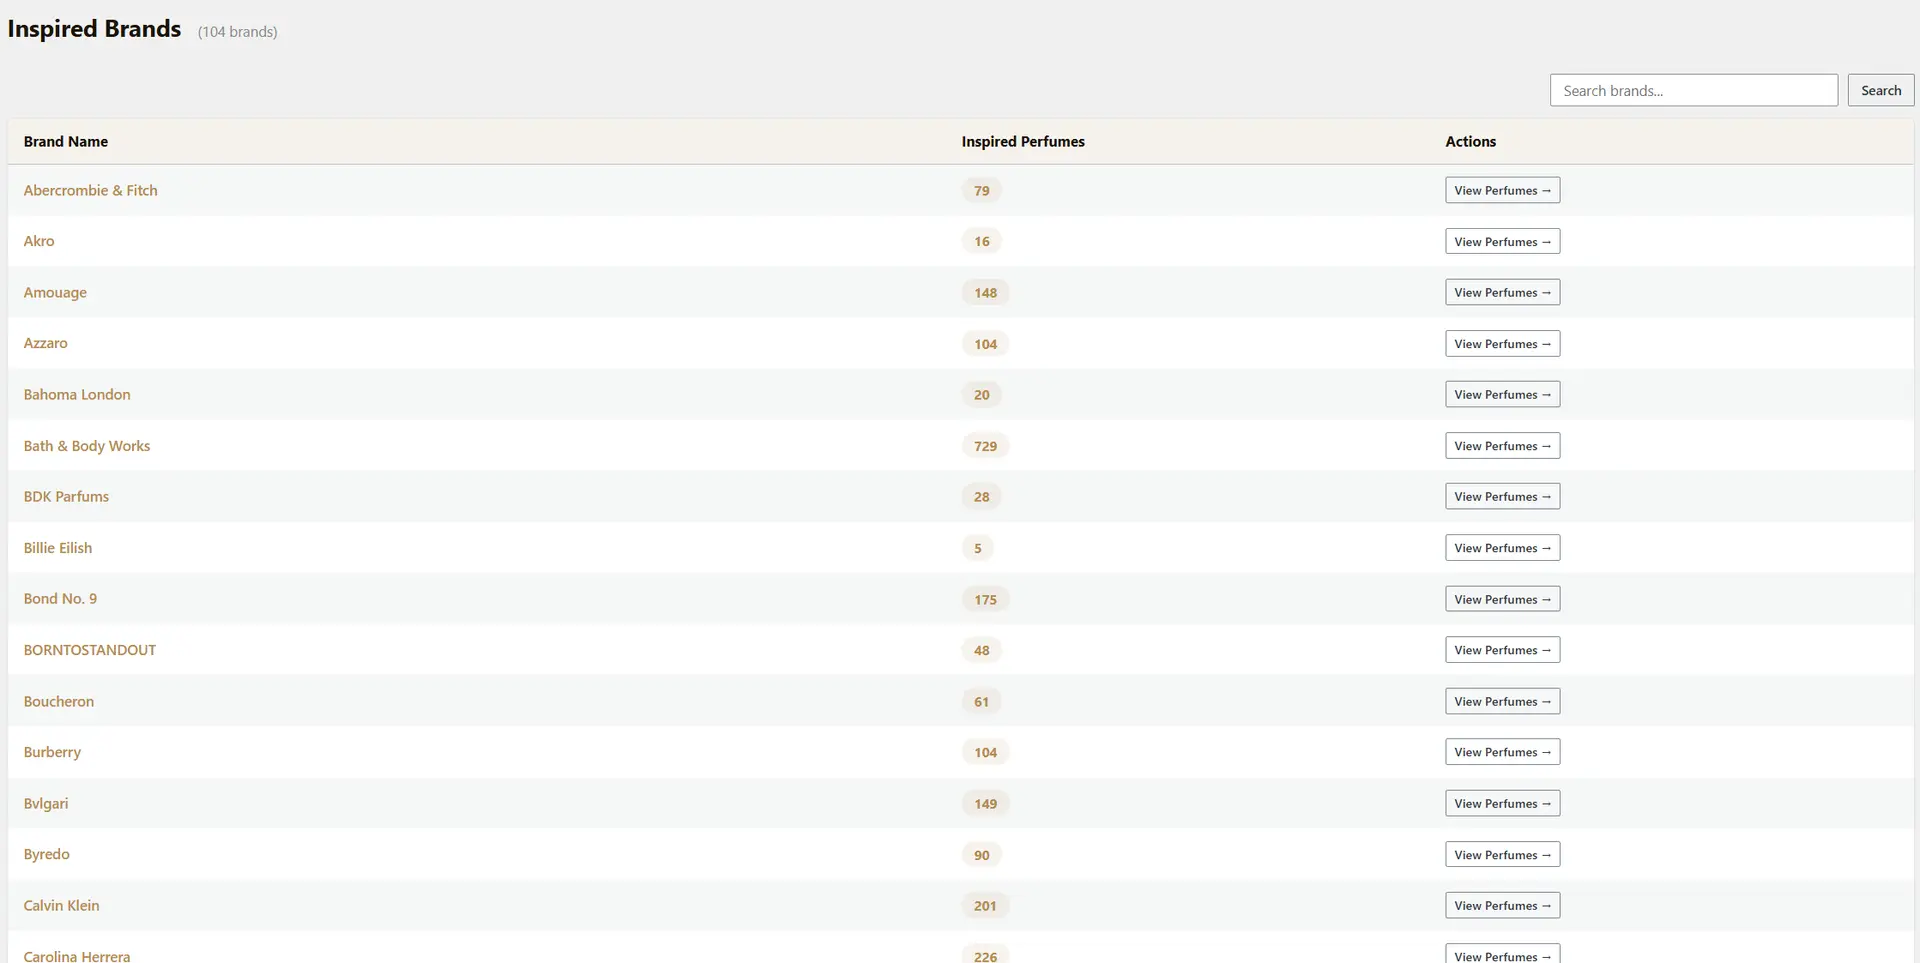Viewport: 1920px width, 963px height.
Task: Click the Search brands input field
Action: (x=1693, y=90)
